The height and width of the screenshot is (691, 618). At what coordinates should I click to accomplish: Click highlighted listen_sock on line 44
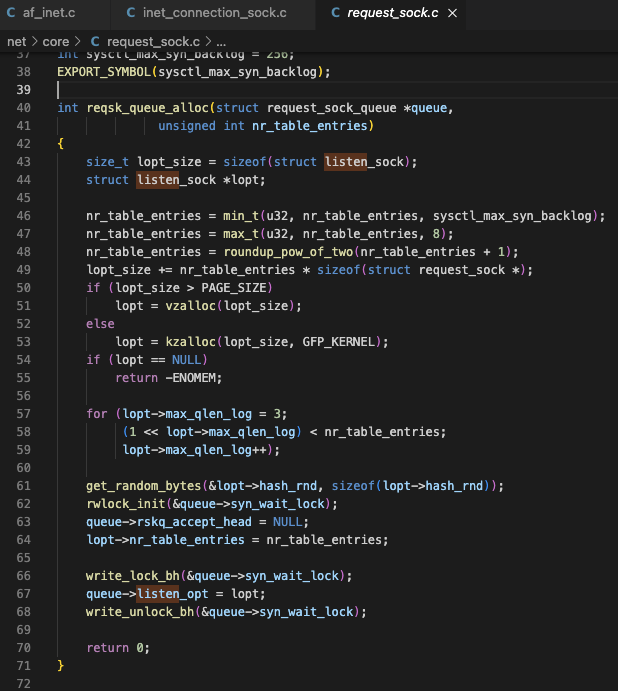[x=176, y=180]
